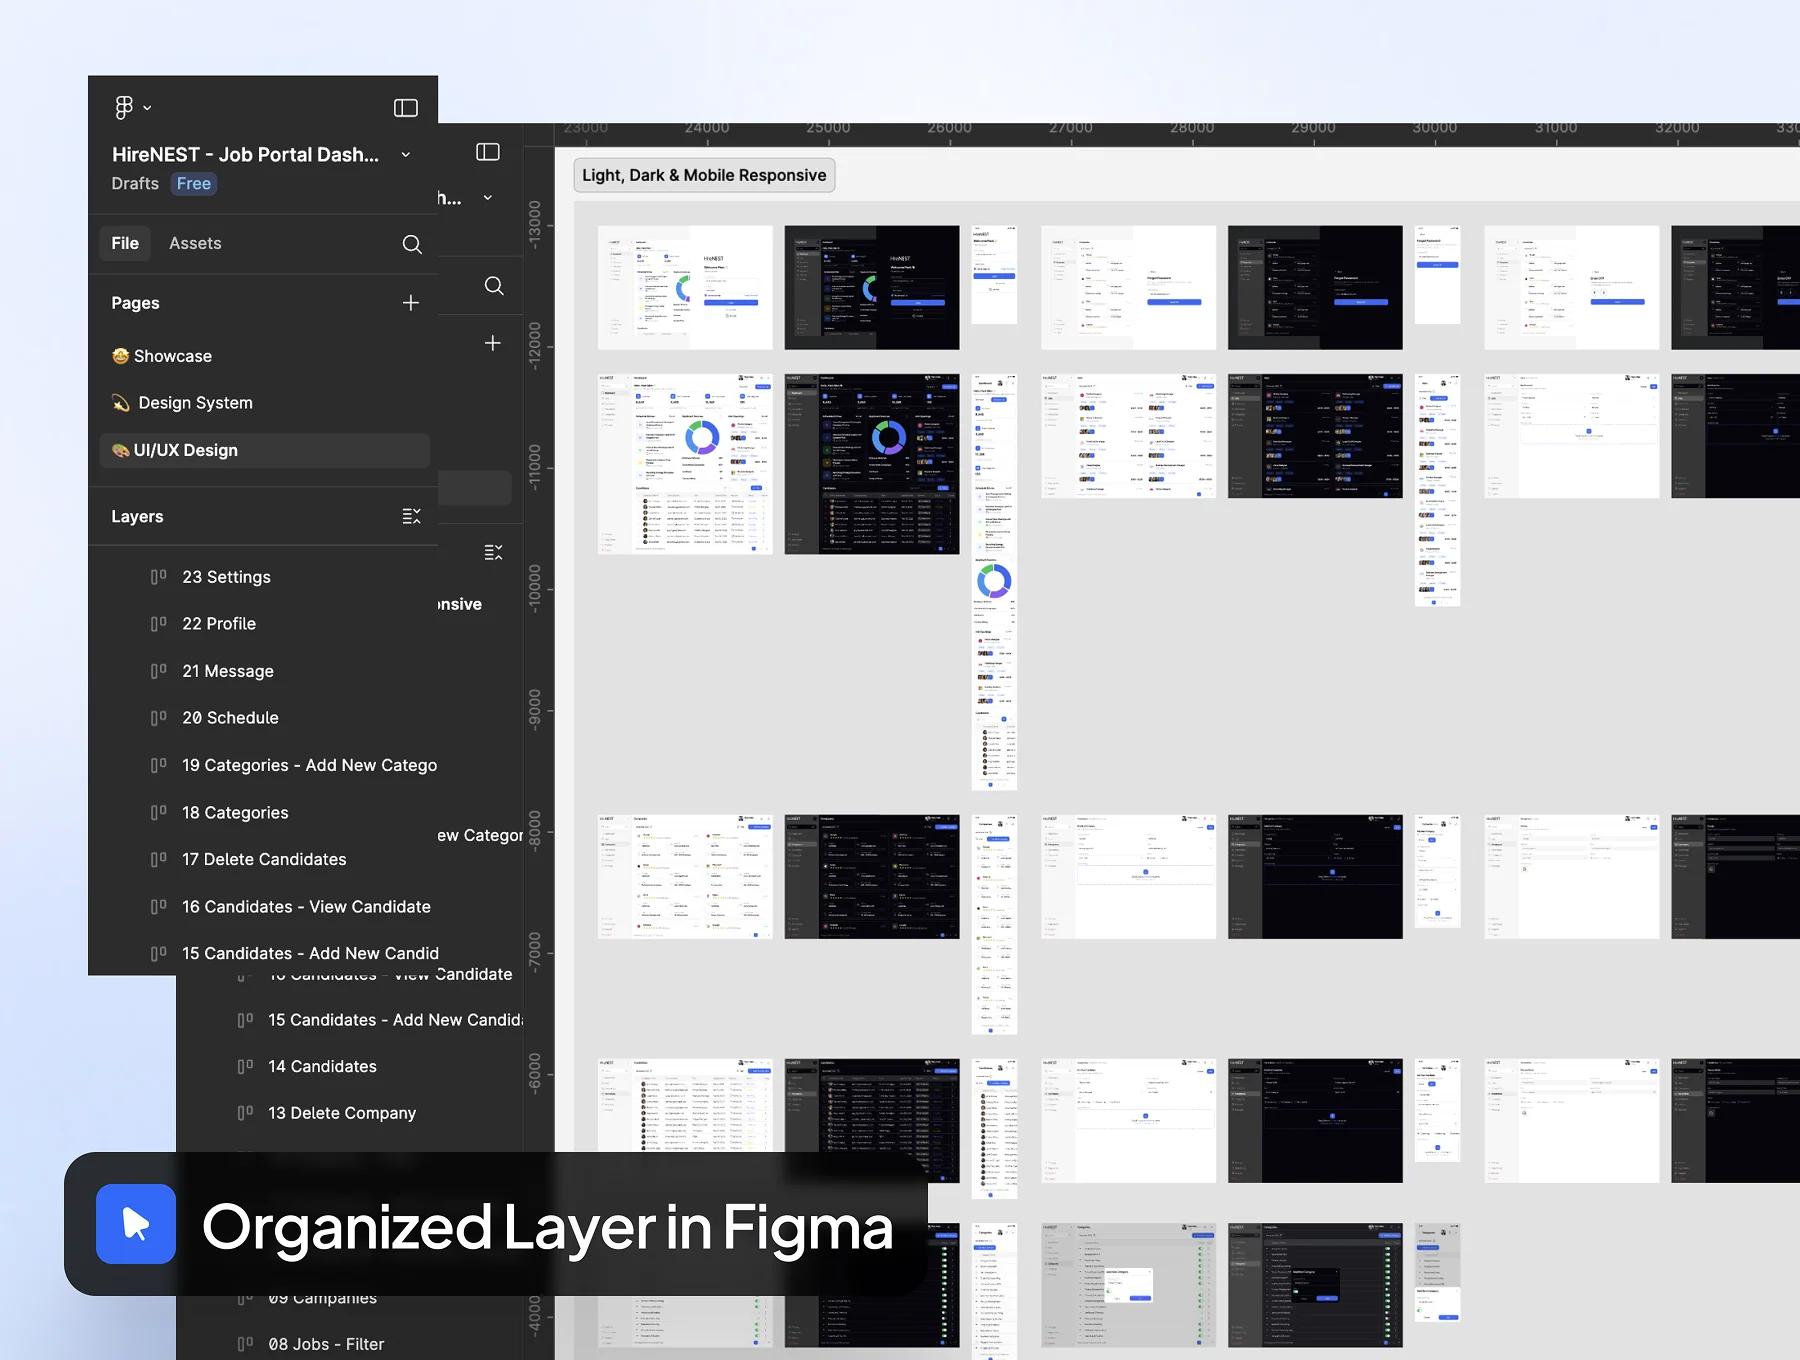Click frame icon beside 23 Settings
Screen dimensions: 1800x1360
[x=159, y=577]
